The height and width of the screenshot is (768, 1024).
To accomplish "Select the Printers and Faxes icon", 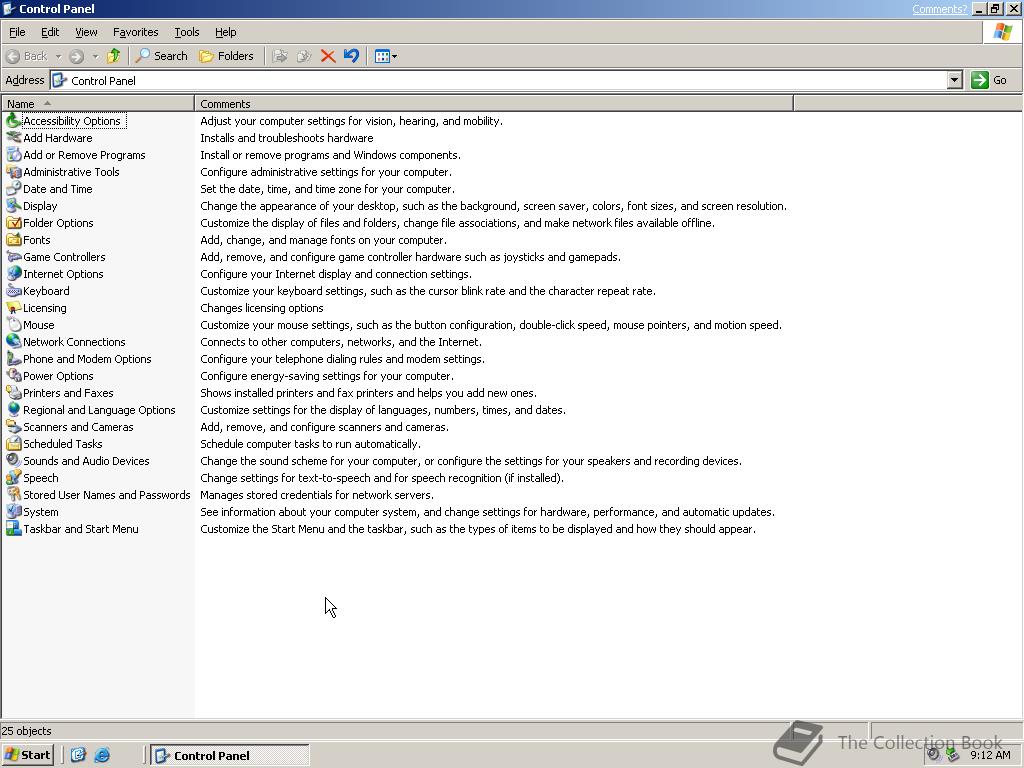I will [13, 392].
